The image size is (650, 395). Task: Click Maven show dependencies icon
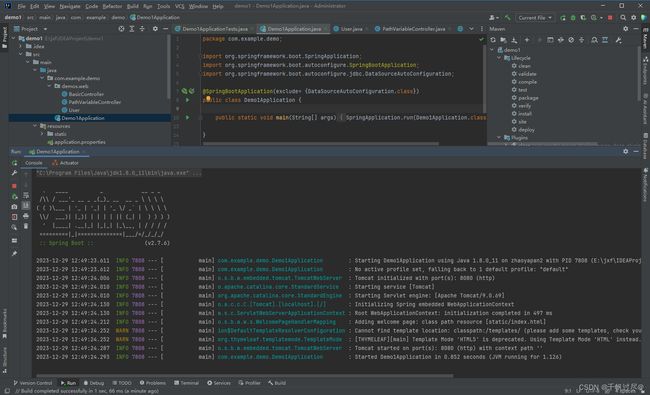click(594, 40)
